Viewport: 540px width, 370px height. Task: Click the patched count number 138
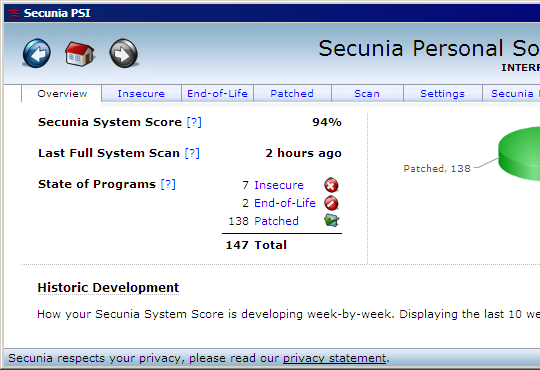click(x=238, y=221)
